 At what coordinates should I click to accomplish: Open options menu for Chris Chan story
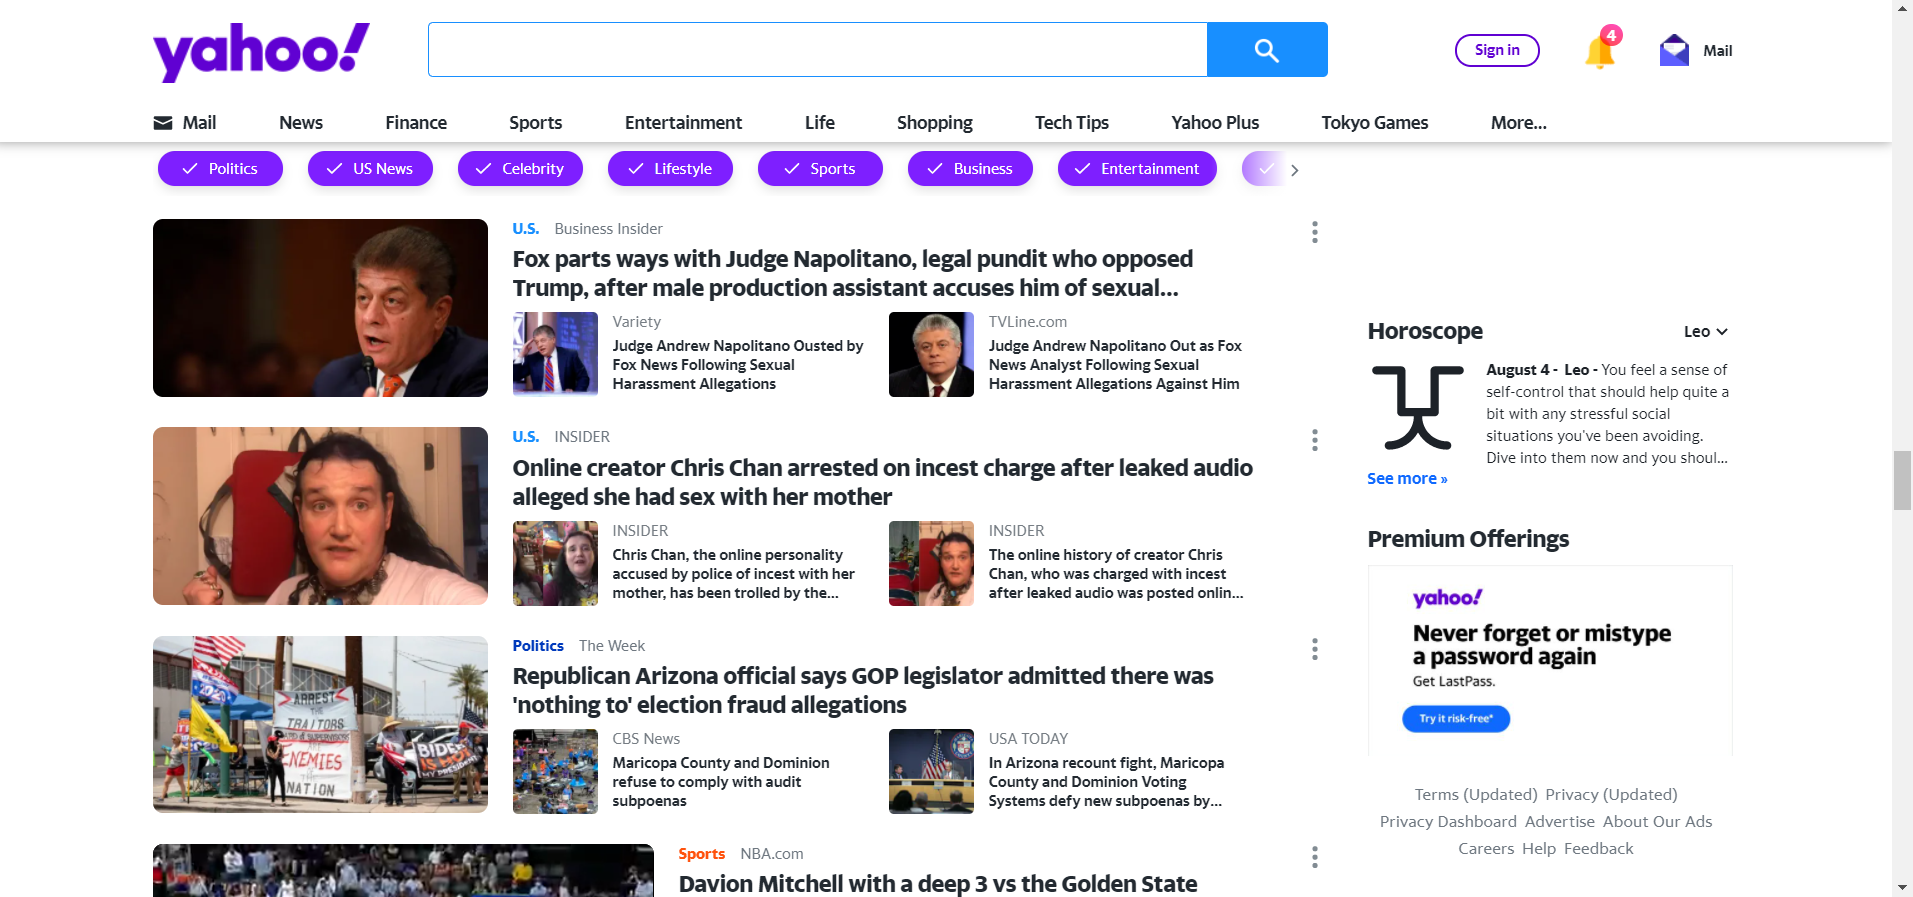coord(1315,440)
